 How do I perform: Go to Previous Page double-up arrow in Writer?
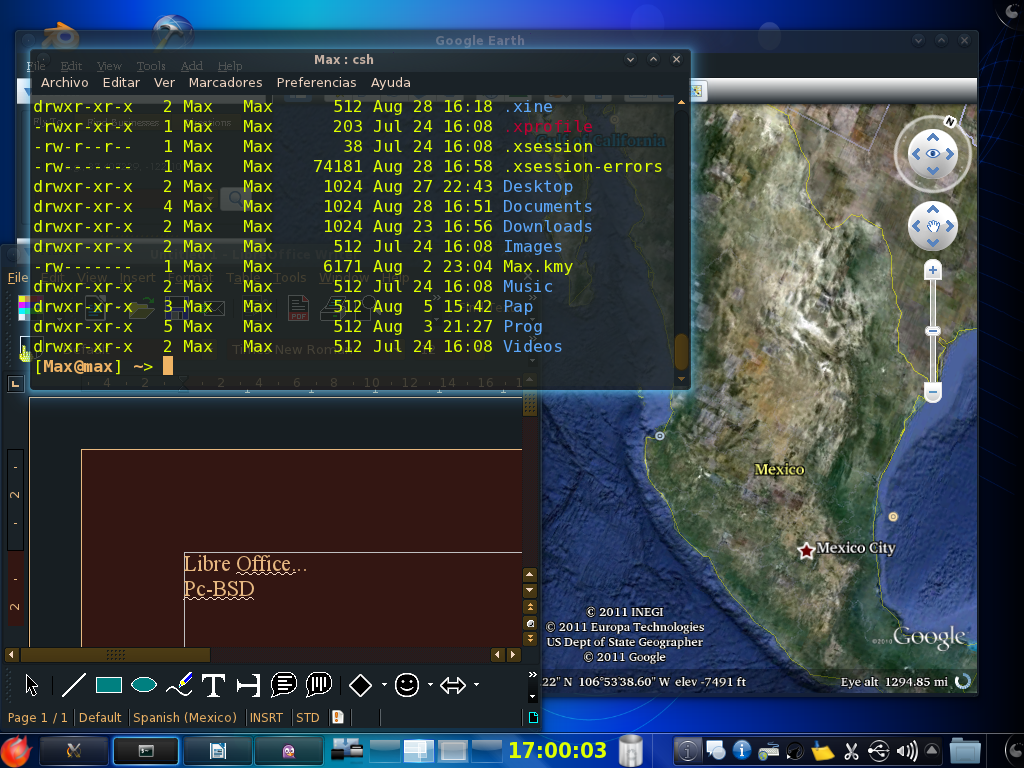530,607
